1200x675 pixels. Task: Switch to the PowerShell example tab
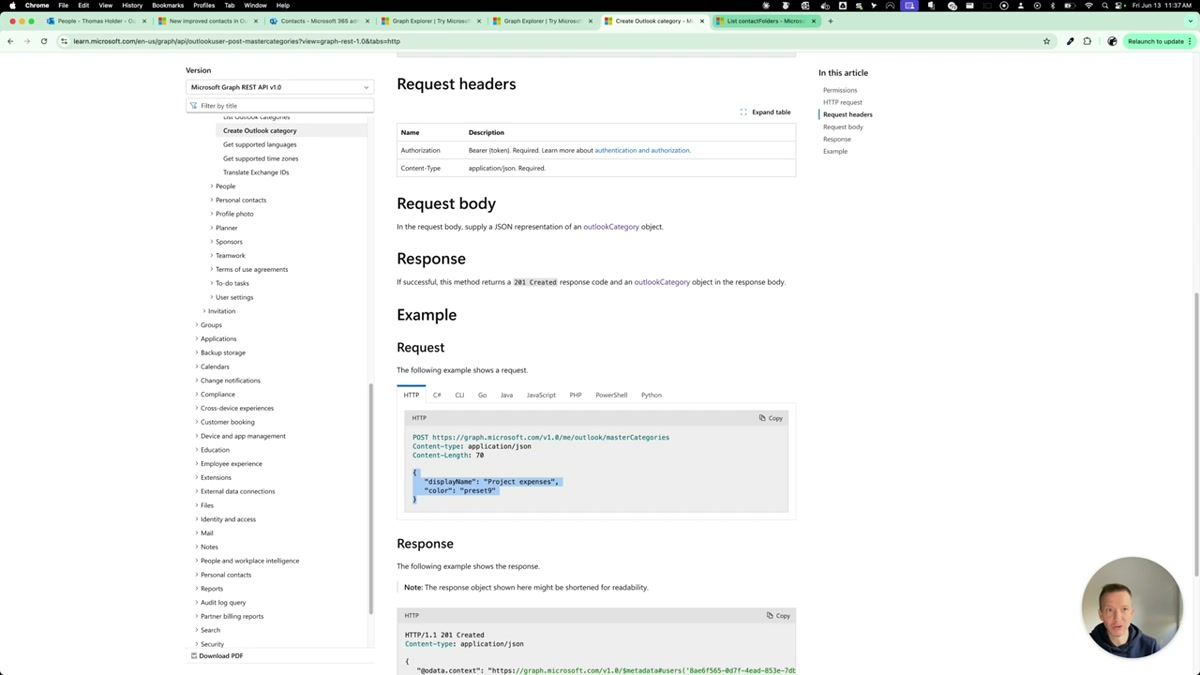[611, 395]
